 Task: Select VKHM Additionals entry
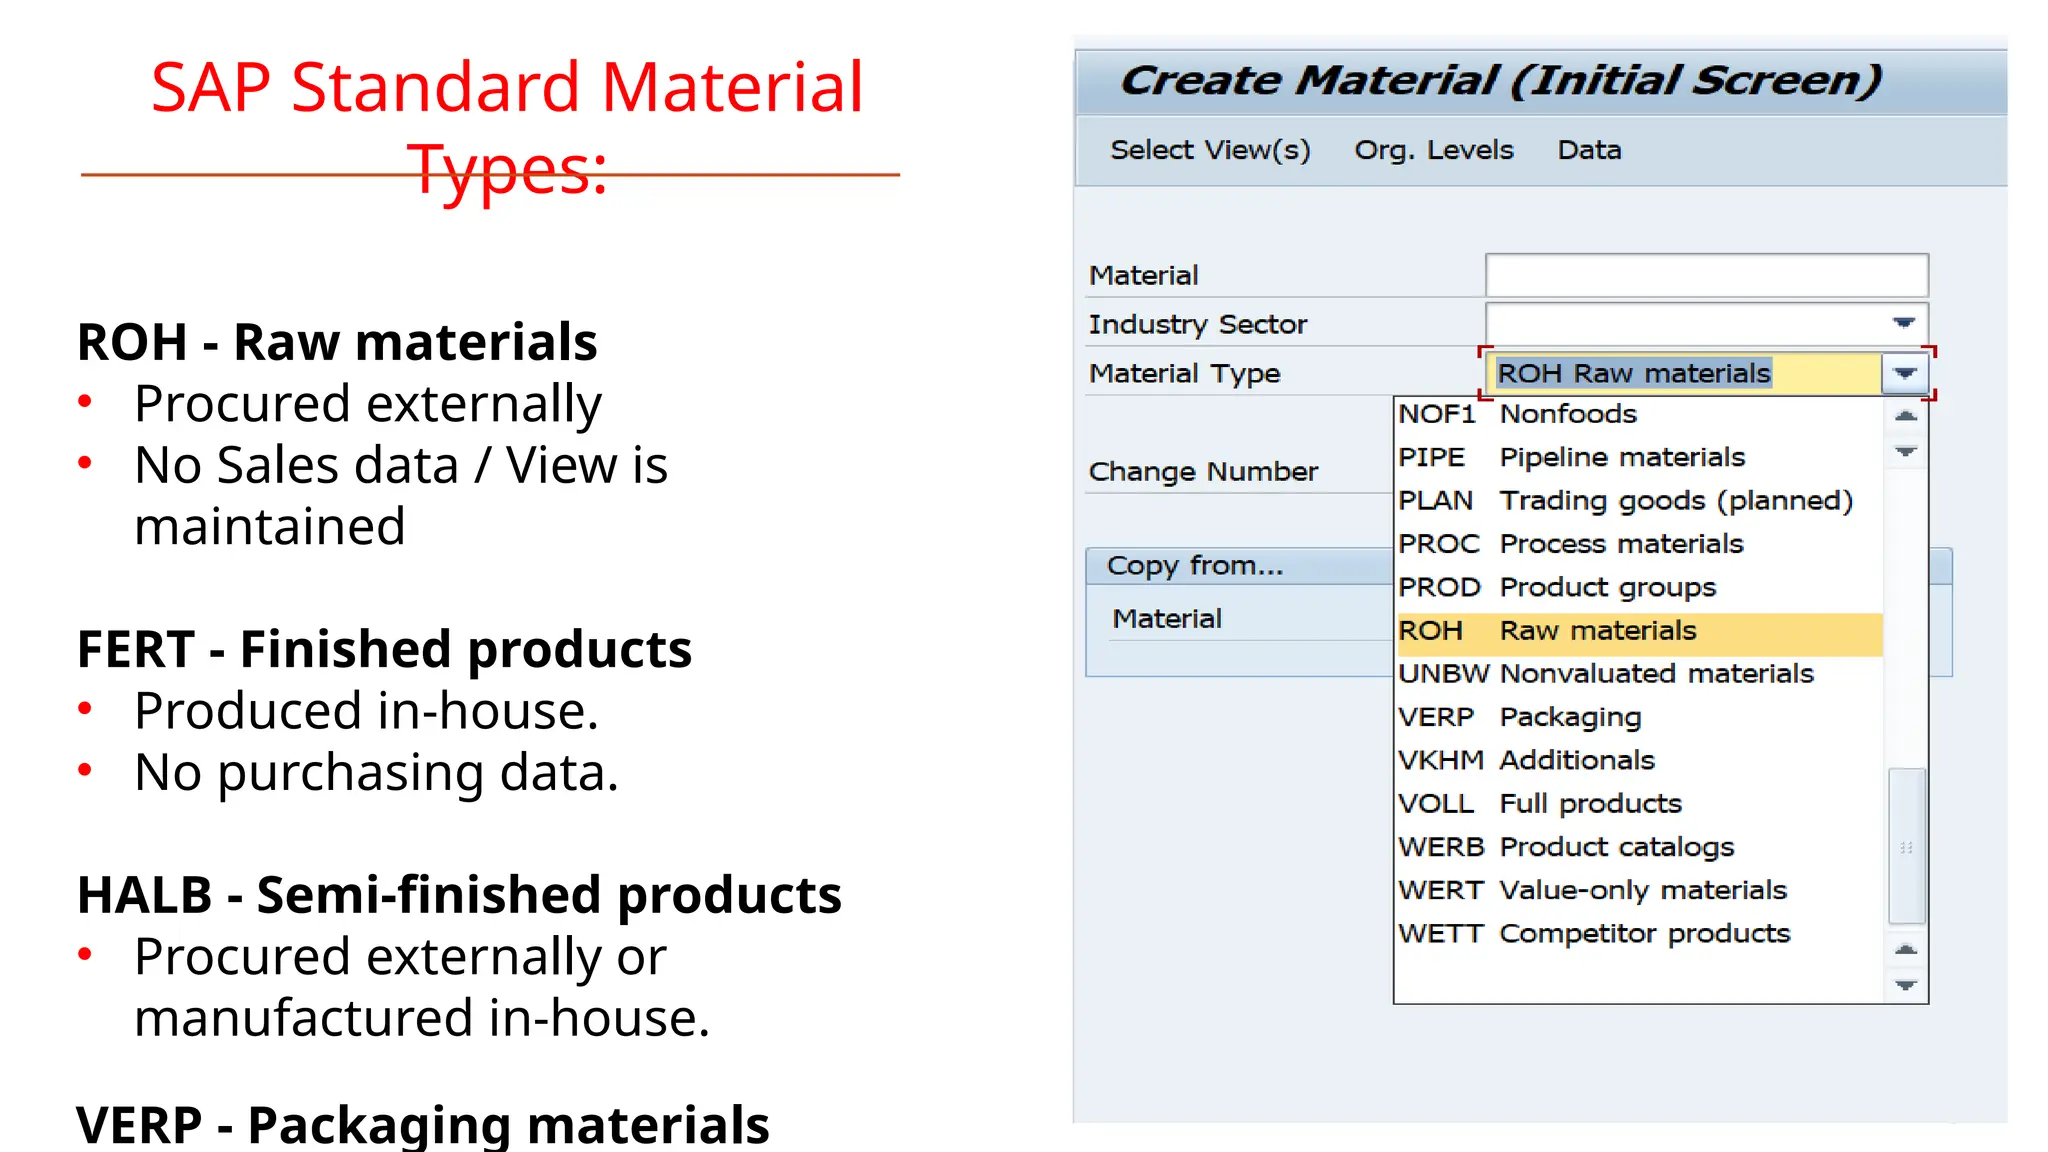1638,760
